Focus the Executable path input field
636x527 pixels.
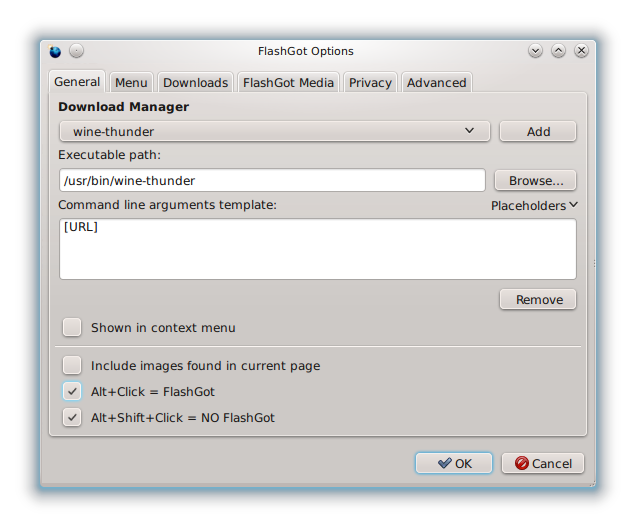click(273, 181)
